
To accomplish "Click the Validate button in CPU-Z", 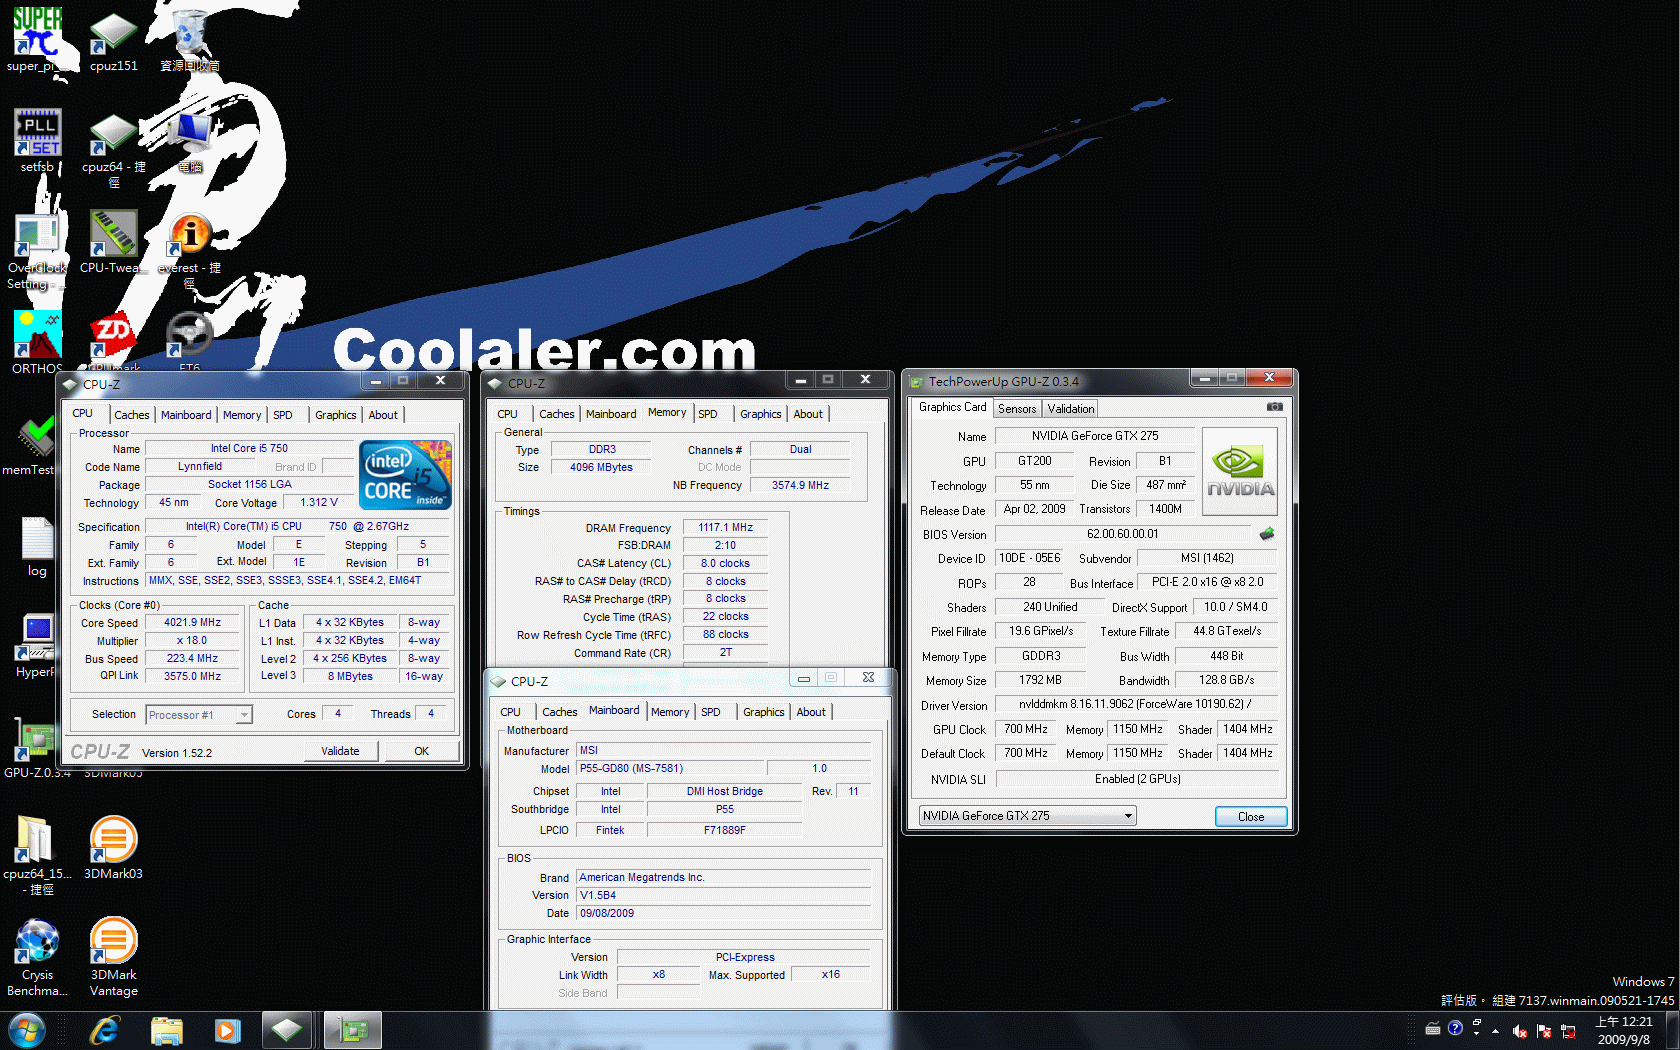I will click(x=340, y=751).
